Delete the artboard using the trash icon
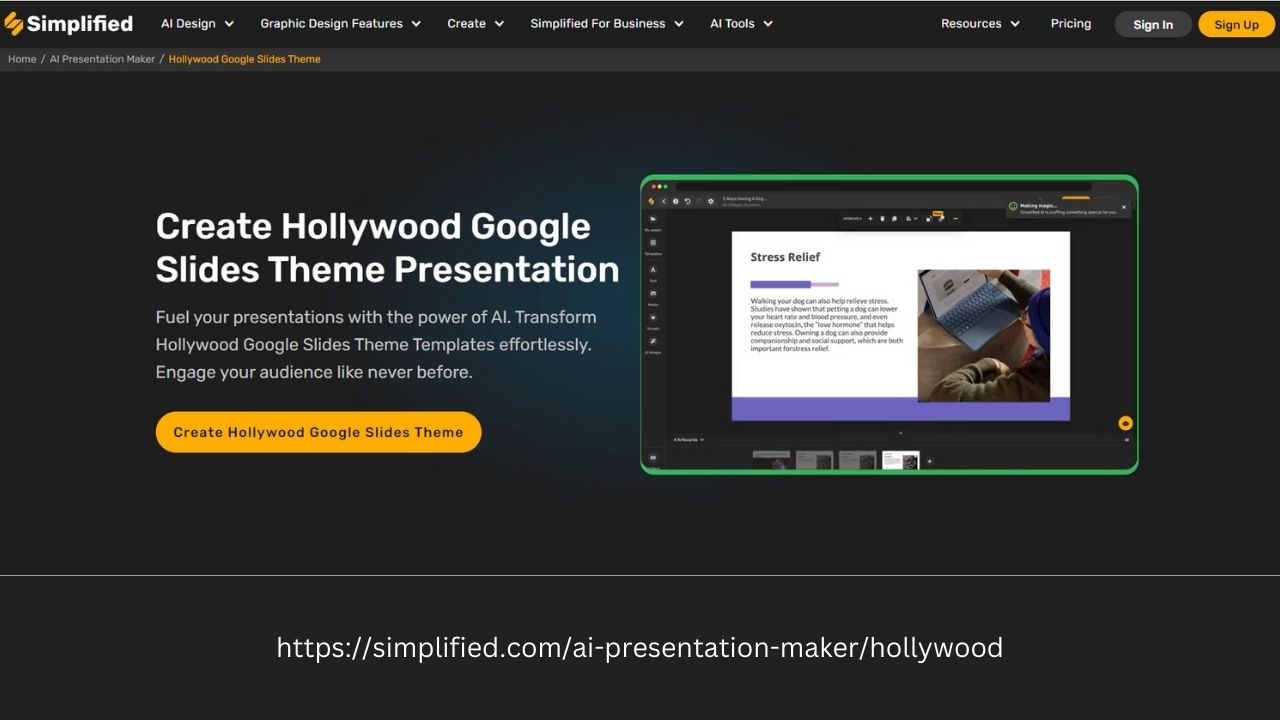 click(882, 218)
